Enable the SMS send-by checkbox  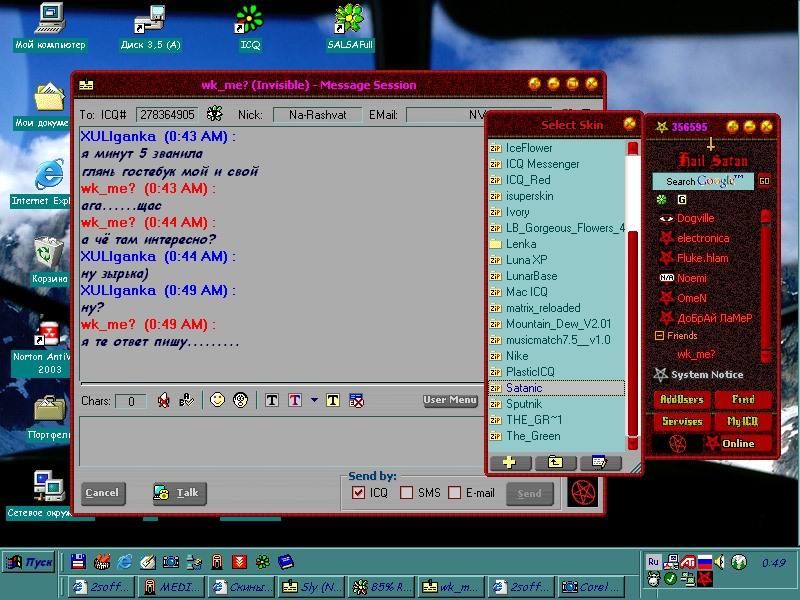click(406, 493)
